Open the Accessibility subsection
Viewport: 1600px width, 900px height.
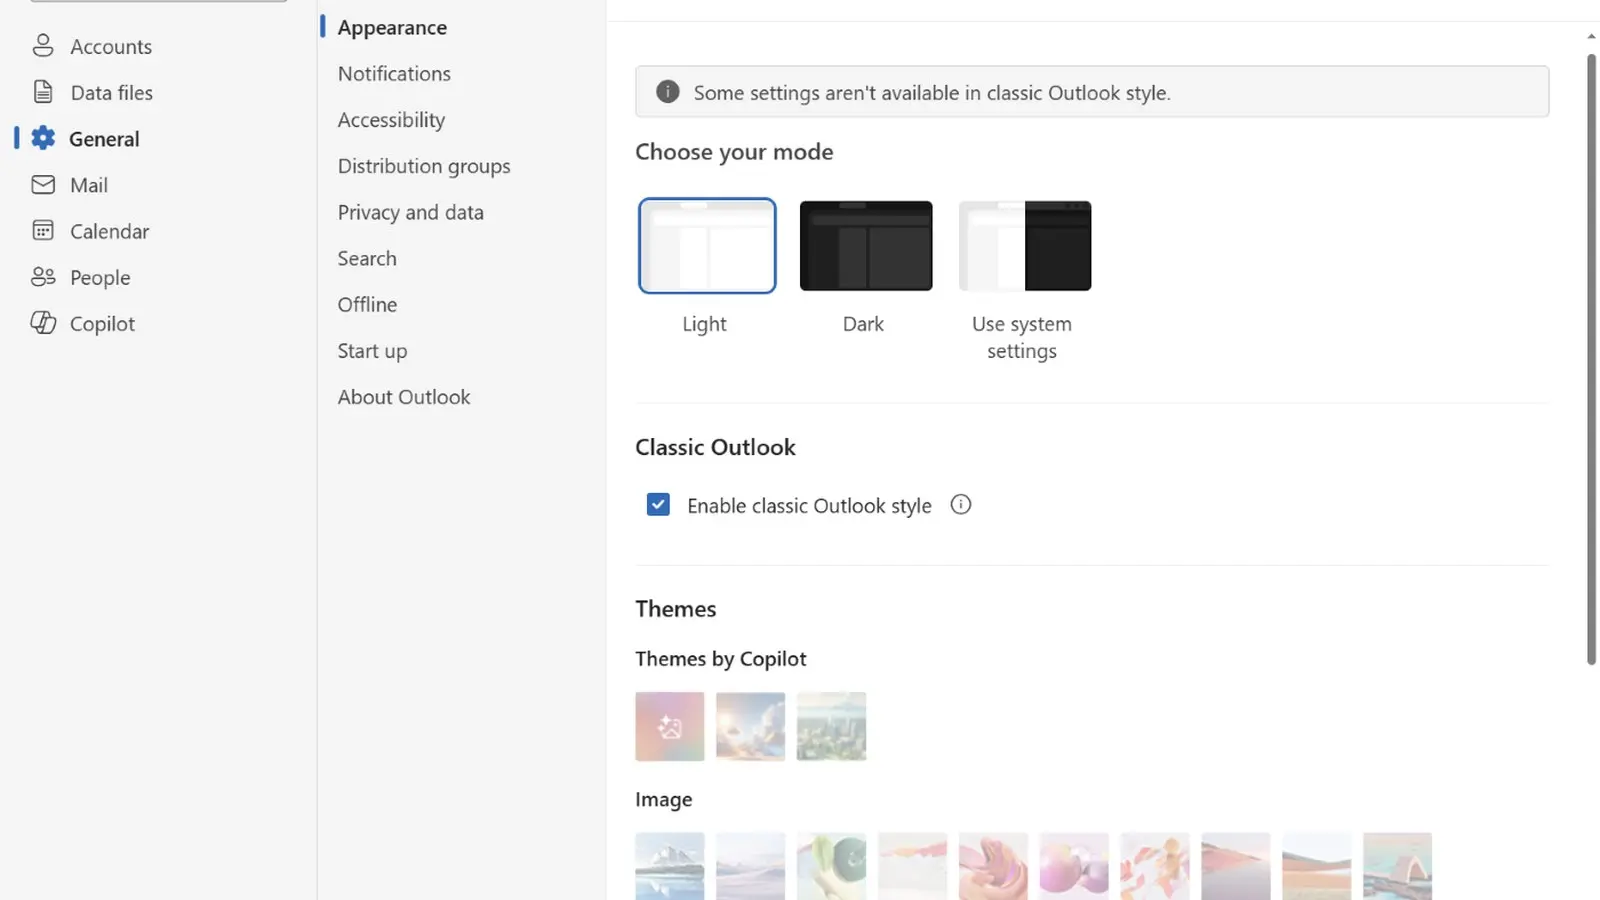[391, 120]
